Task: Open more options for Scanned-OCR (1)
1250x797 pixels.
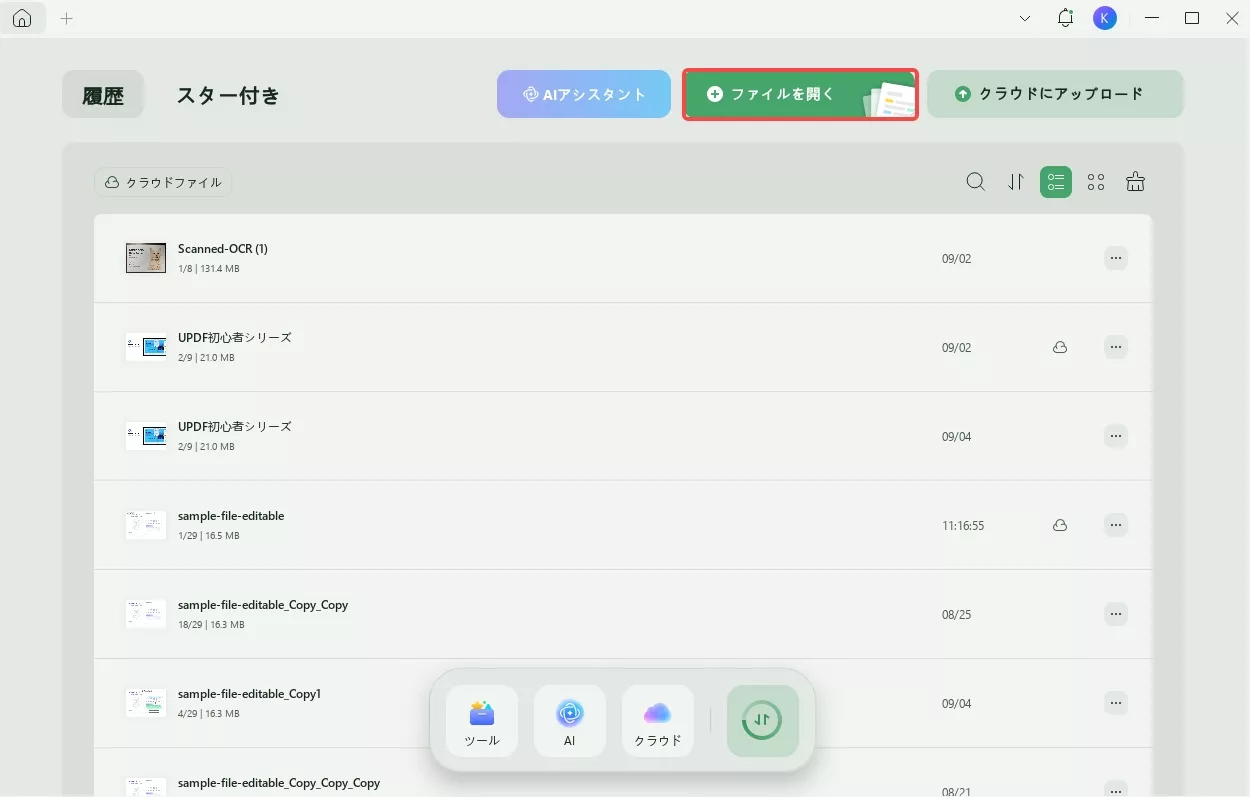Action: point(1116,258)
